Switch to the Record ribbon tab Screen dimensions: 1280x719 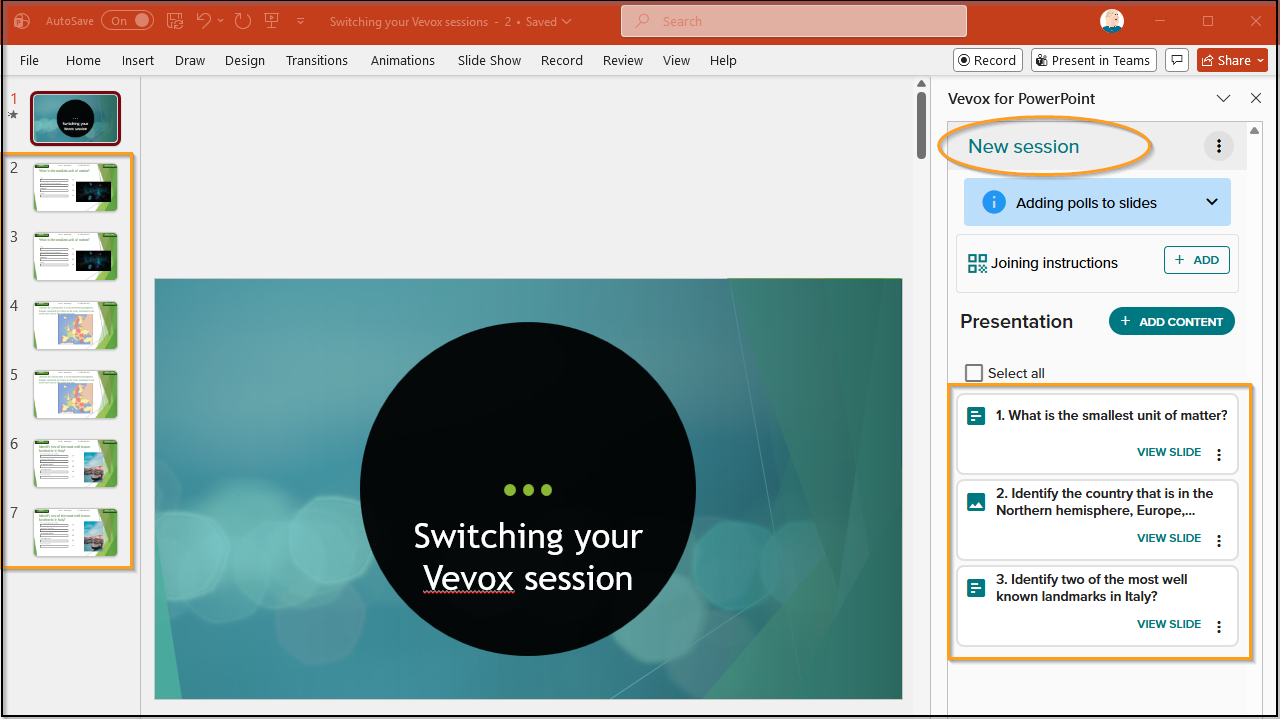click(x=562, y=60)
